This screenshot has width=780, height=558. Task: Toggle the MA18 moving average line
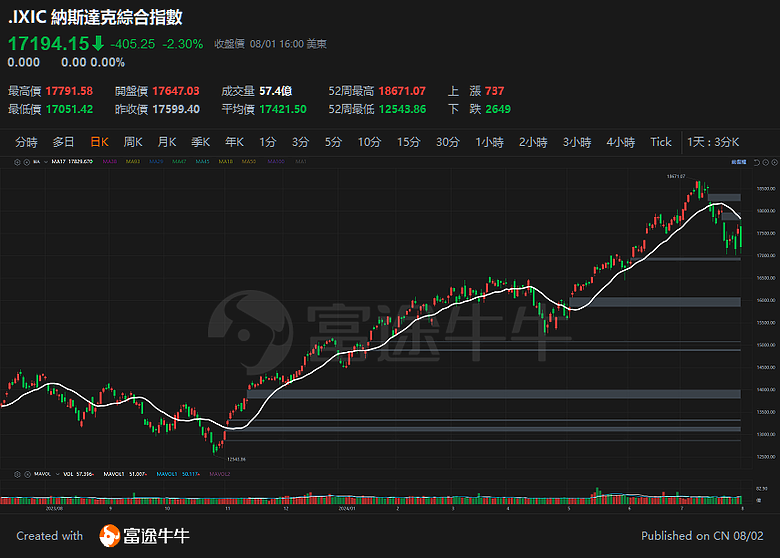[225, 162]
